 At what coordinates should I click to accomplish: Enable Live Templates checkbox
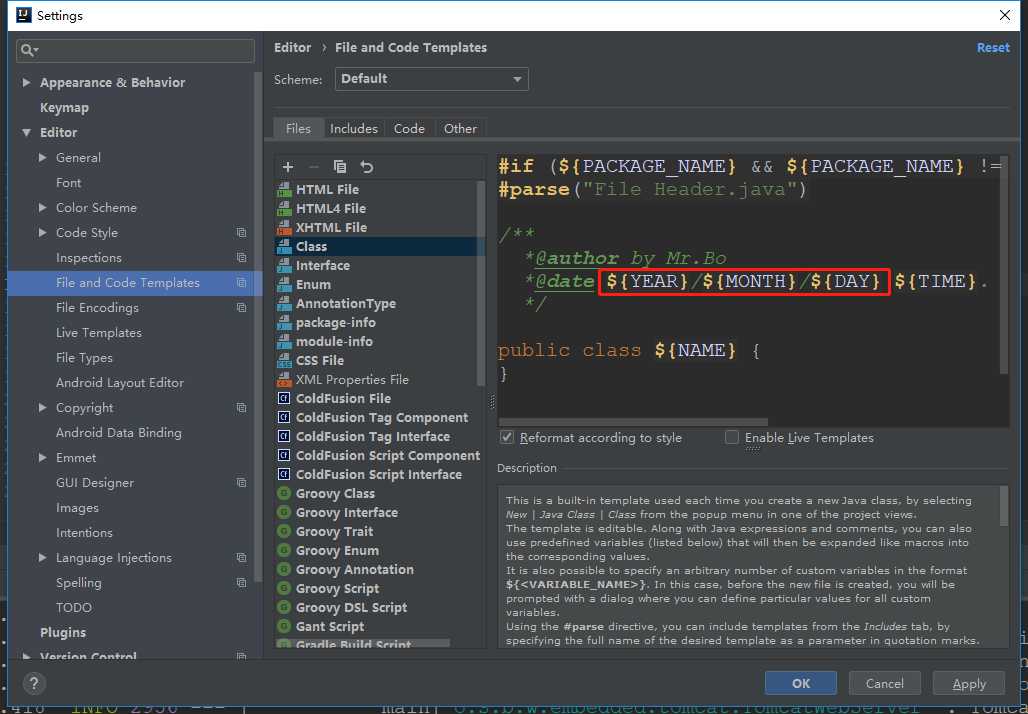coord(732,437)
